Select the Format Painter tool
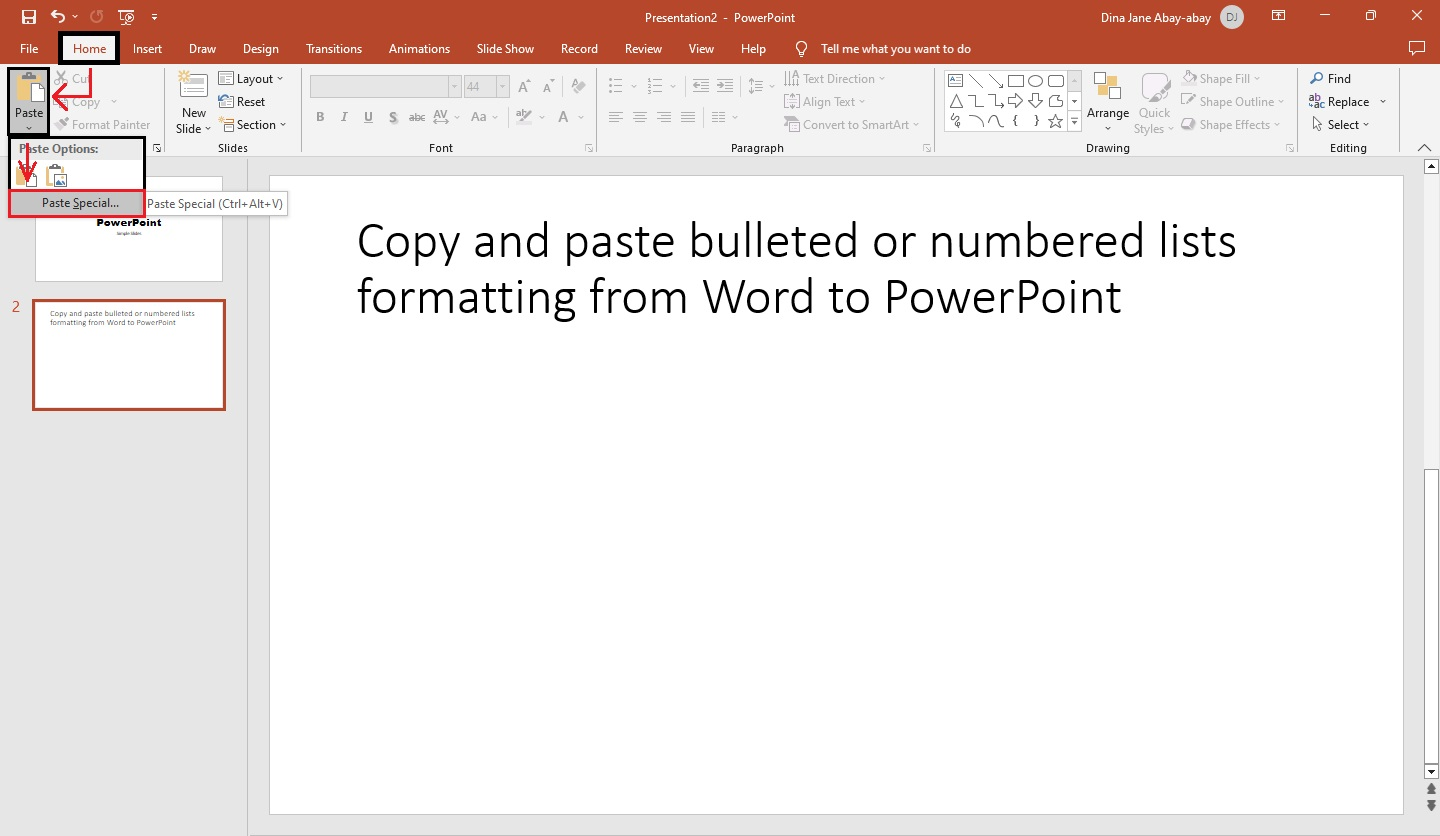The height and width of the screenshot is (836, 1440). pos(103,124)
